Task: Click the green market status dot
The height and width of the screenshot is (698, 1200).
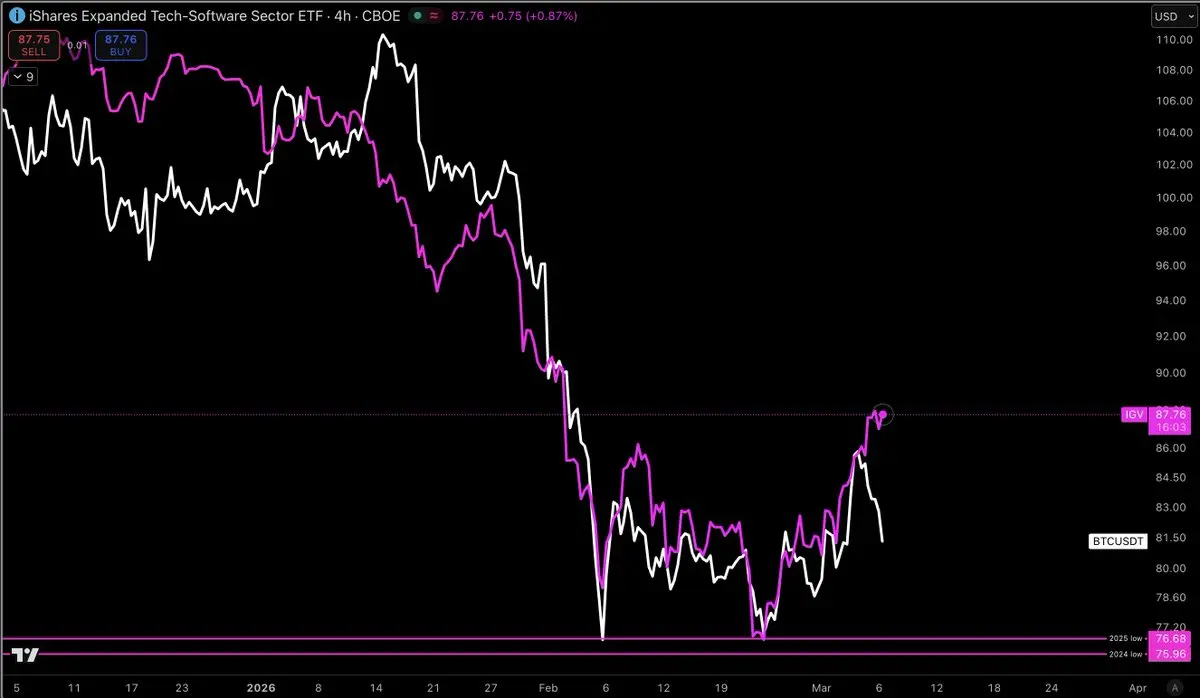Action: point(415,16)
